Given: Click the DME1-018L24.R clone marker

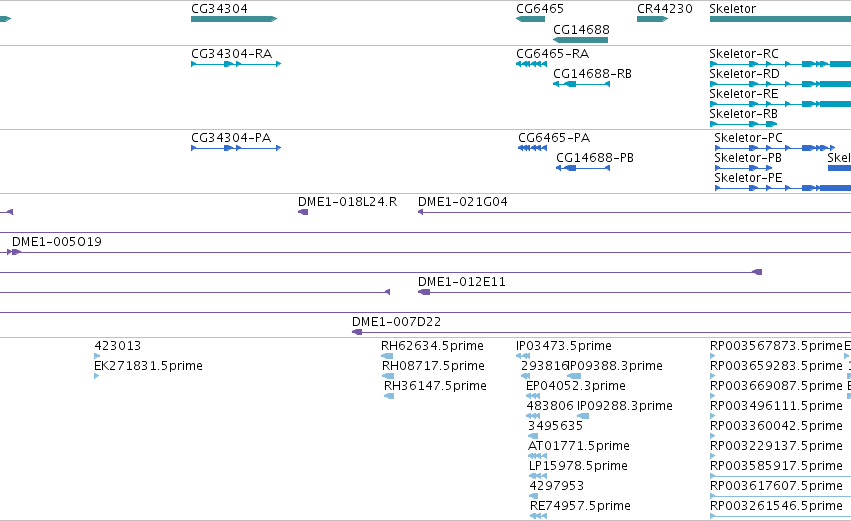Looking at the screenshot, I should click(303, 212).
